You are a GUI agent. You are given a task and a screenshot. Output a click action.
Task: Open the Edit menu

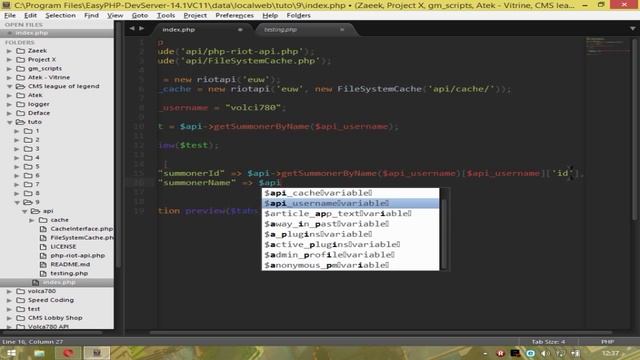point(30,15)
